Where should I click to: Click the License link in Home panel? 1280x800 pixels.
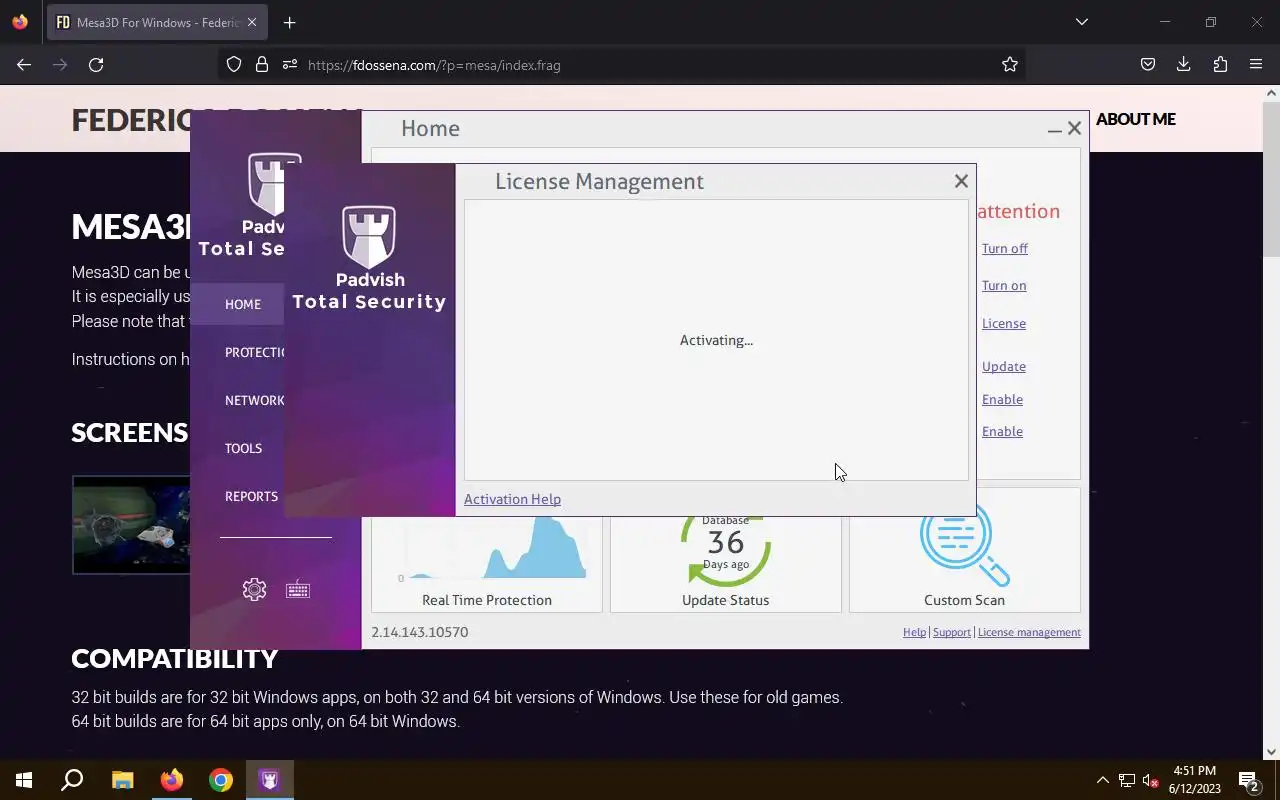tap(1004, 323)
